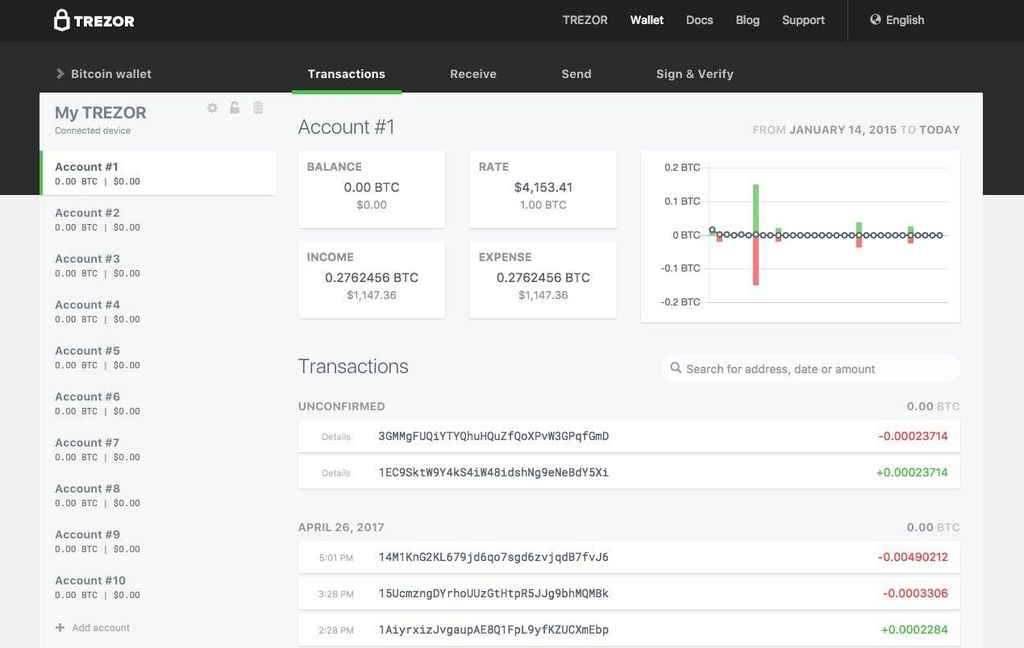Select Account #7 in sidebar
This screenshot has height=648, width=1024.
(x=158, y=449)
